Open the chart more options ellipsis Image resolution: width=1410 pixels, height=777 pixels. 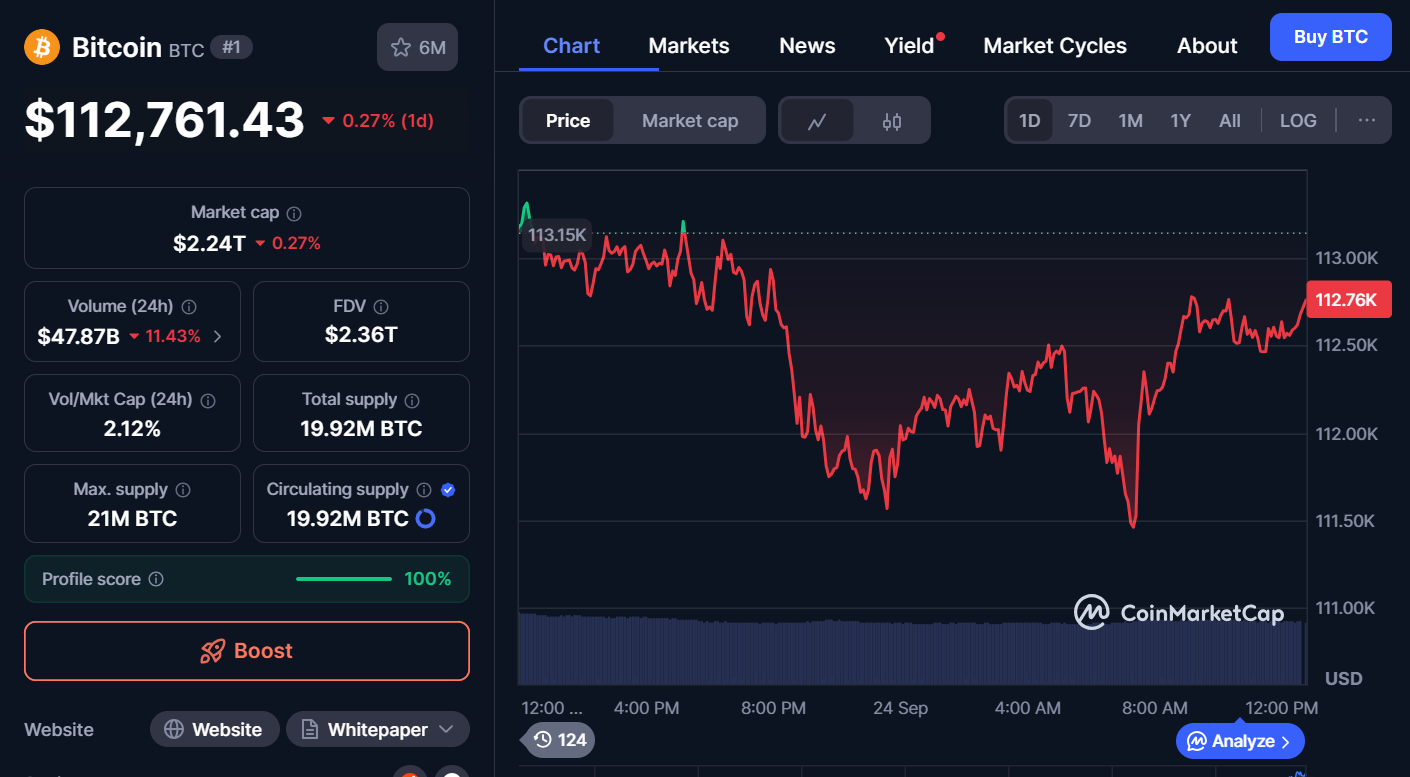point(1367,120)
